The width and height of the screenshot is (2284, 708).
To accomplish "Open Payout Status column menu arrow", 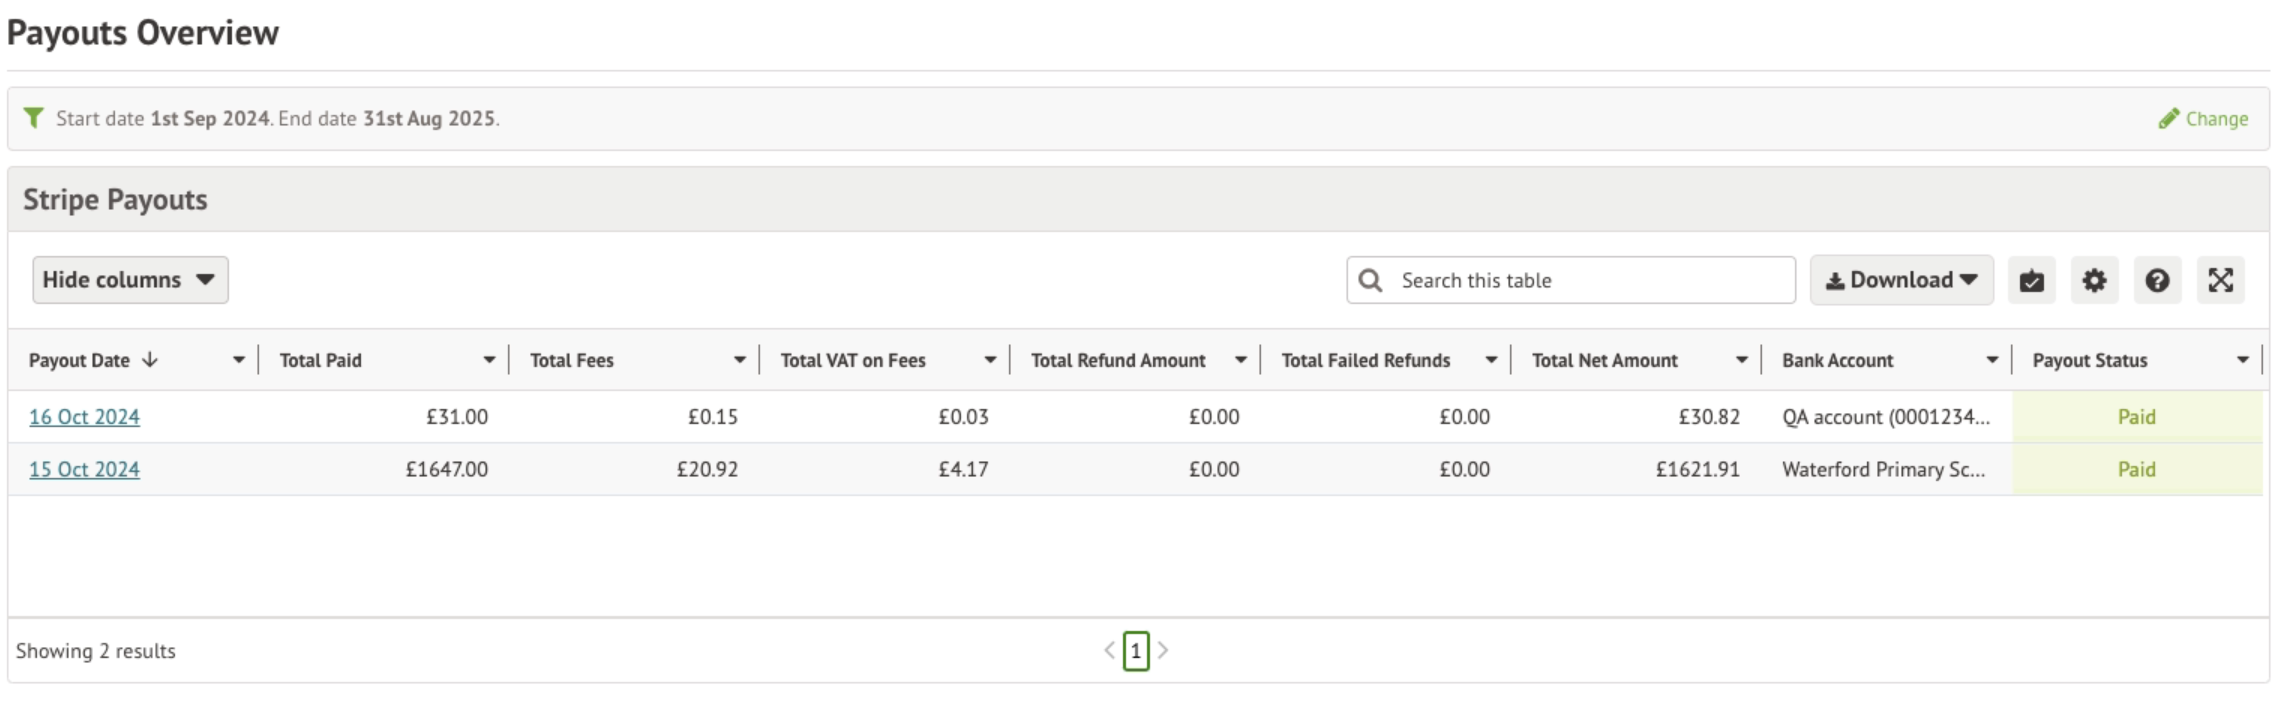I will click(2243, 361).
